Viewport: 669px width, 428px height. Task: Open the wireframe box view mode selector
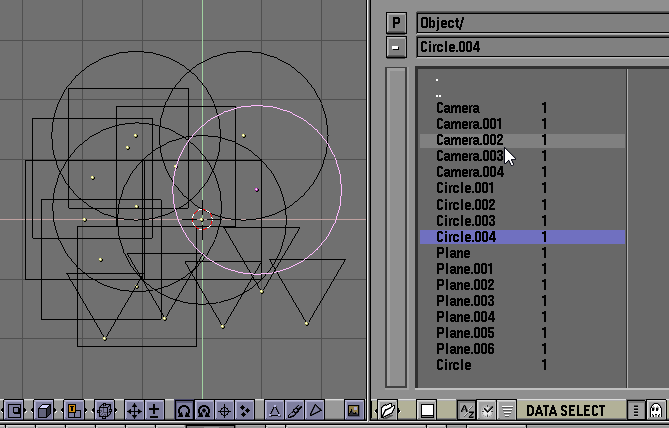pos(105,411)
